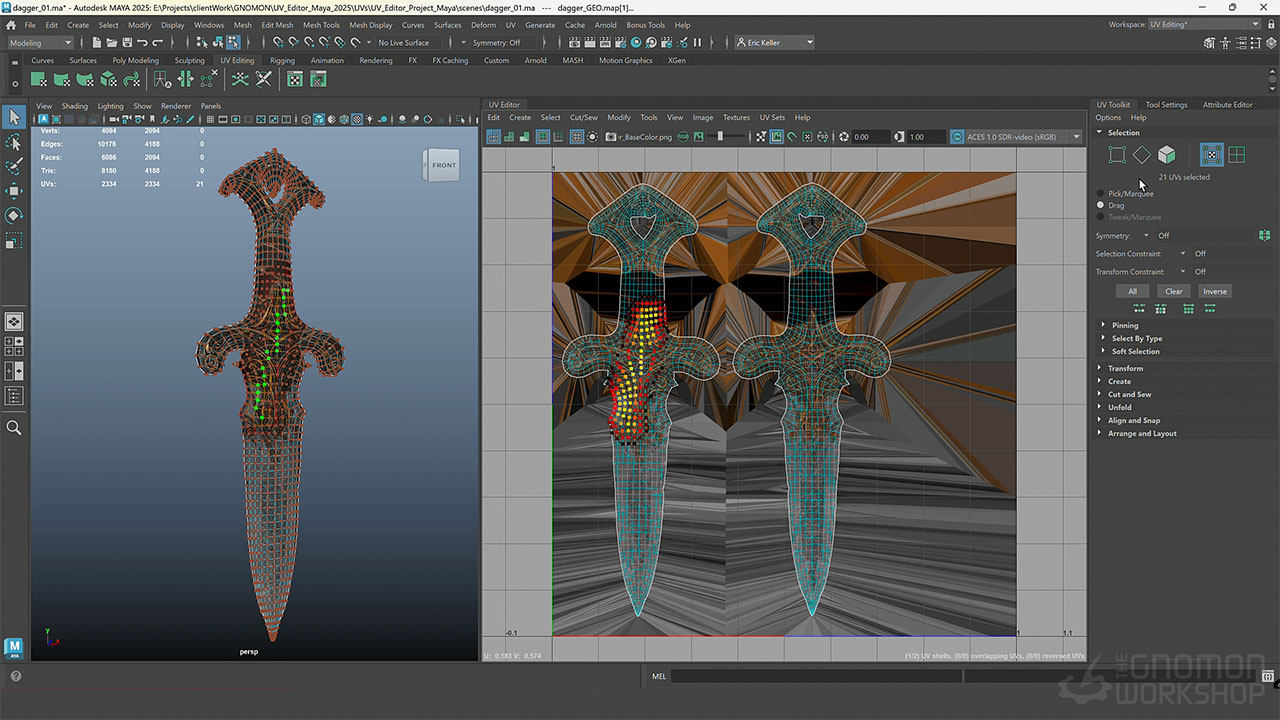Open the Modeling menu set dropdown
This screenshot has width=1280, height=720.
pyautogui.click(x=41, y=43)
